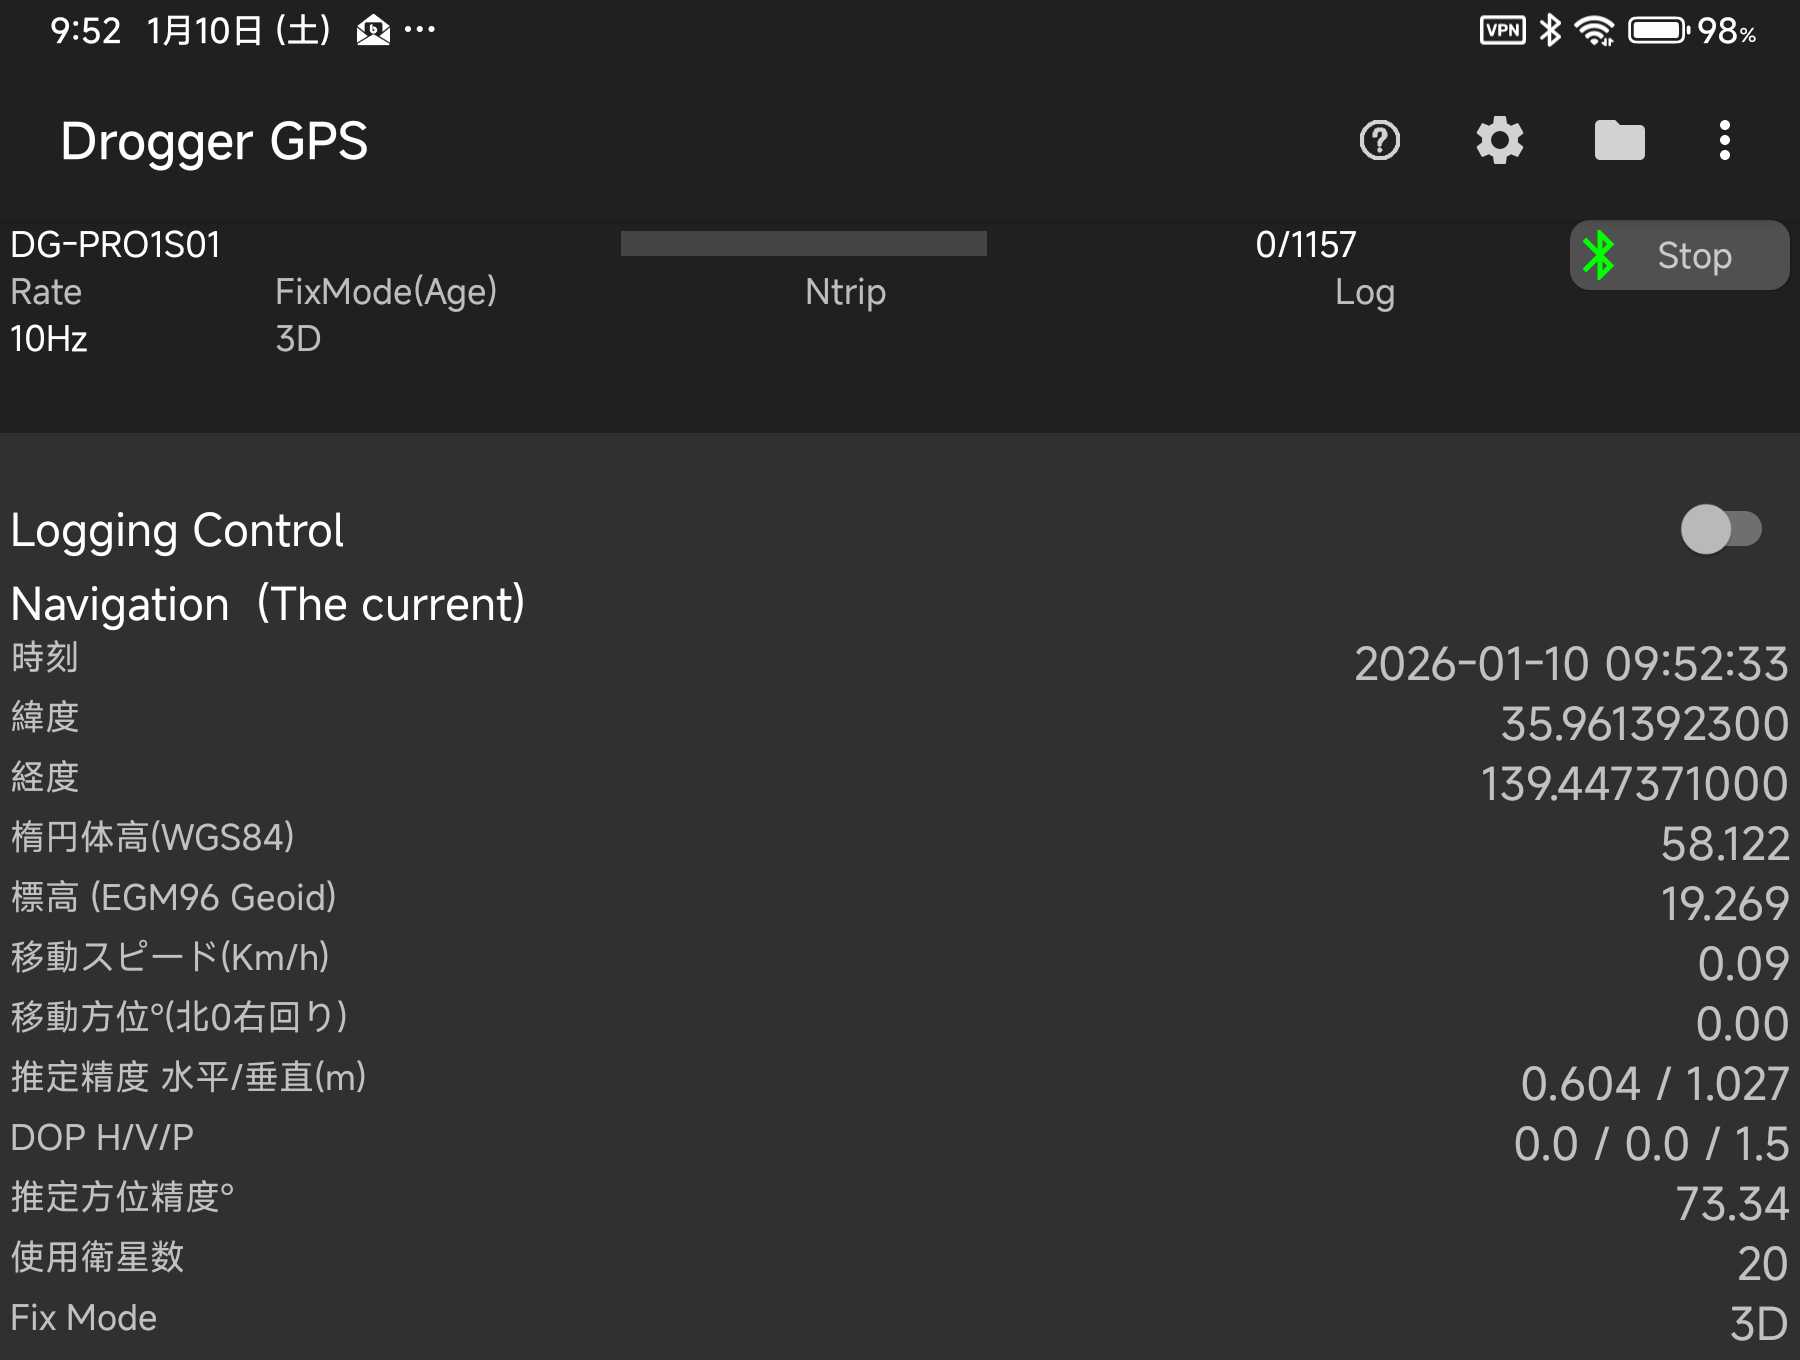This screenshot has height=1360, width=1800.
Task: Select the Ntrip status label
Action: click(x=845, y=292)
